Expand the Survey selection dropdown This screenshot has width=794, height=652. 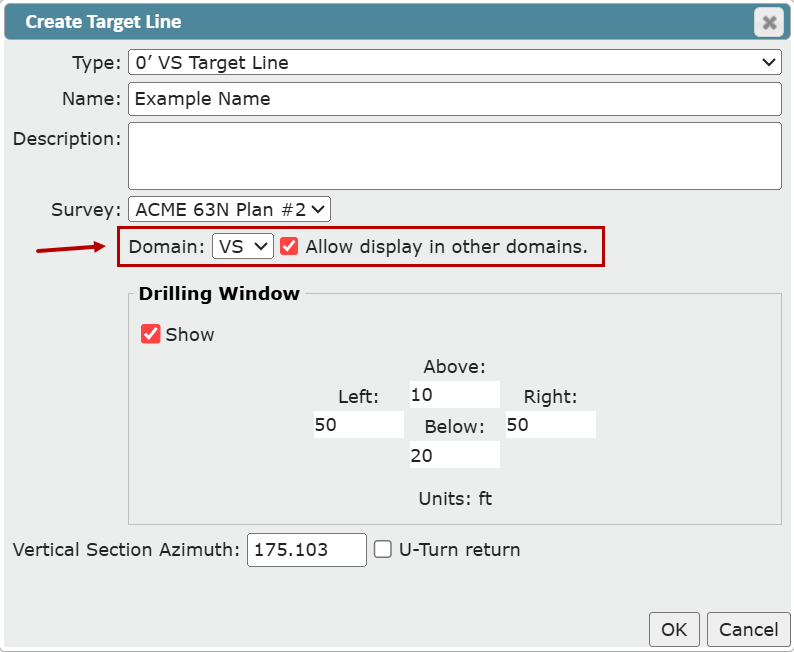tap(229, 209)
